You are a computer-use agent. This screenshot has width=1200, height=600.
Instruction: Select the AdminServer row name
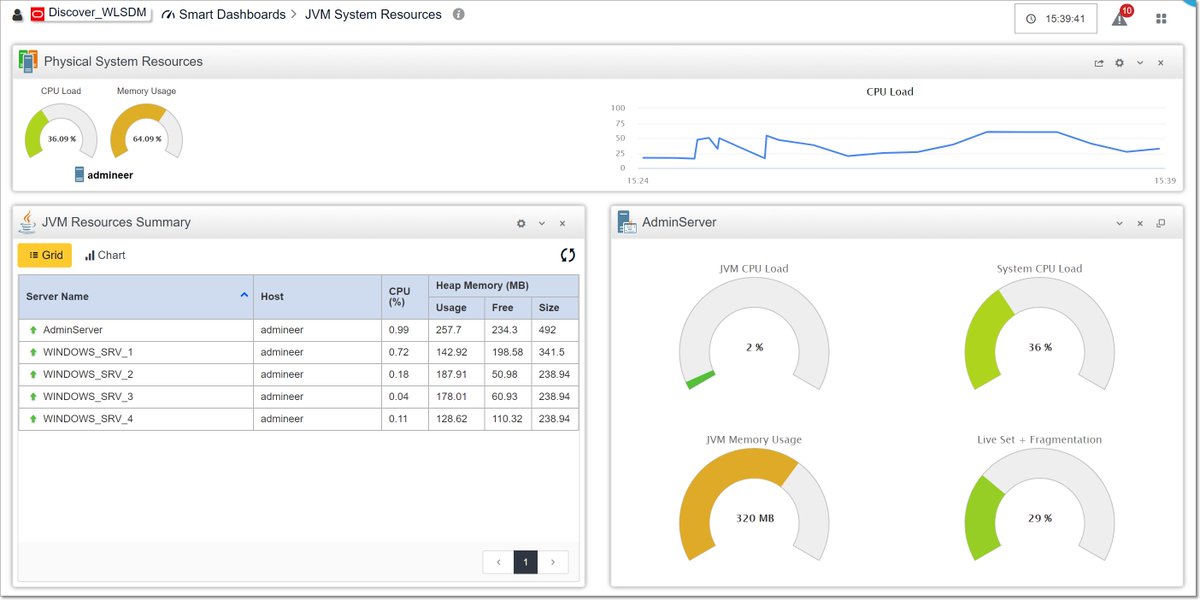tap(73, 330)
